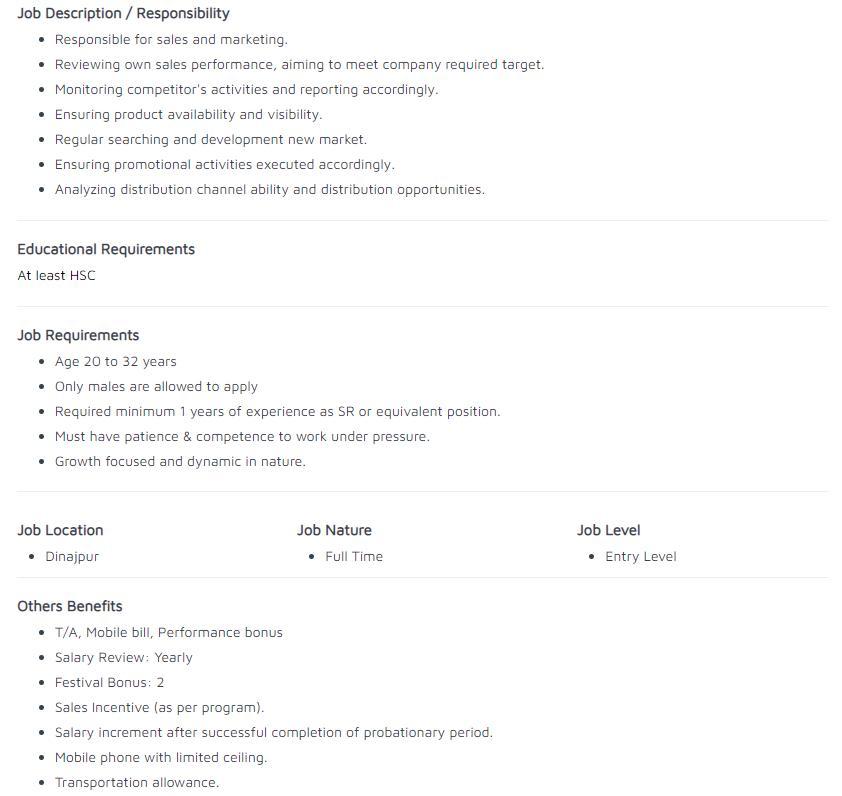
Task: Select the Full Time job nature entry
Action: pyautogui.click(x=354, y=557)
